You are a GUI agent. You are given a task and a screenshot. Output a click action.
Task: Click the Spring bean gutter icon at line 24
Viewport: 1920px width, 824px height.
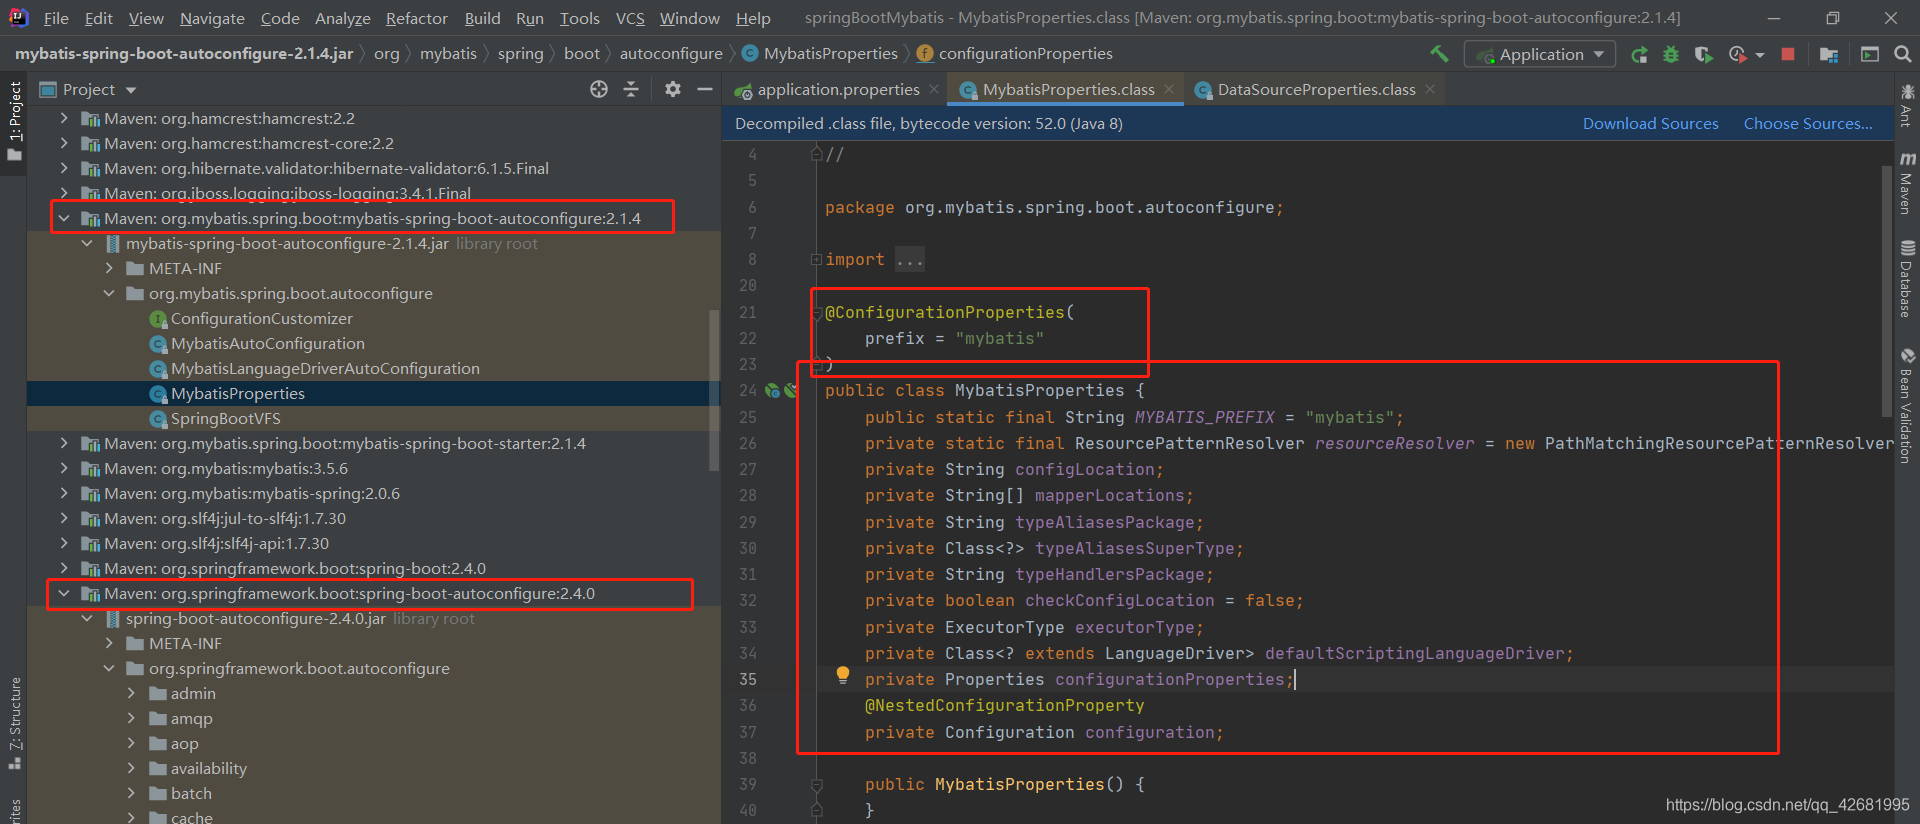pyautogui.click(x=772, y=391)
